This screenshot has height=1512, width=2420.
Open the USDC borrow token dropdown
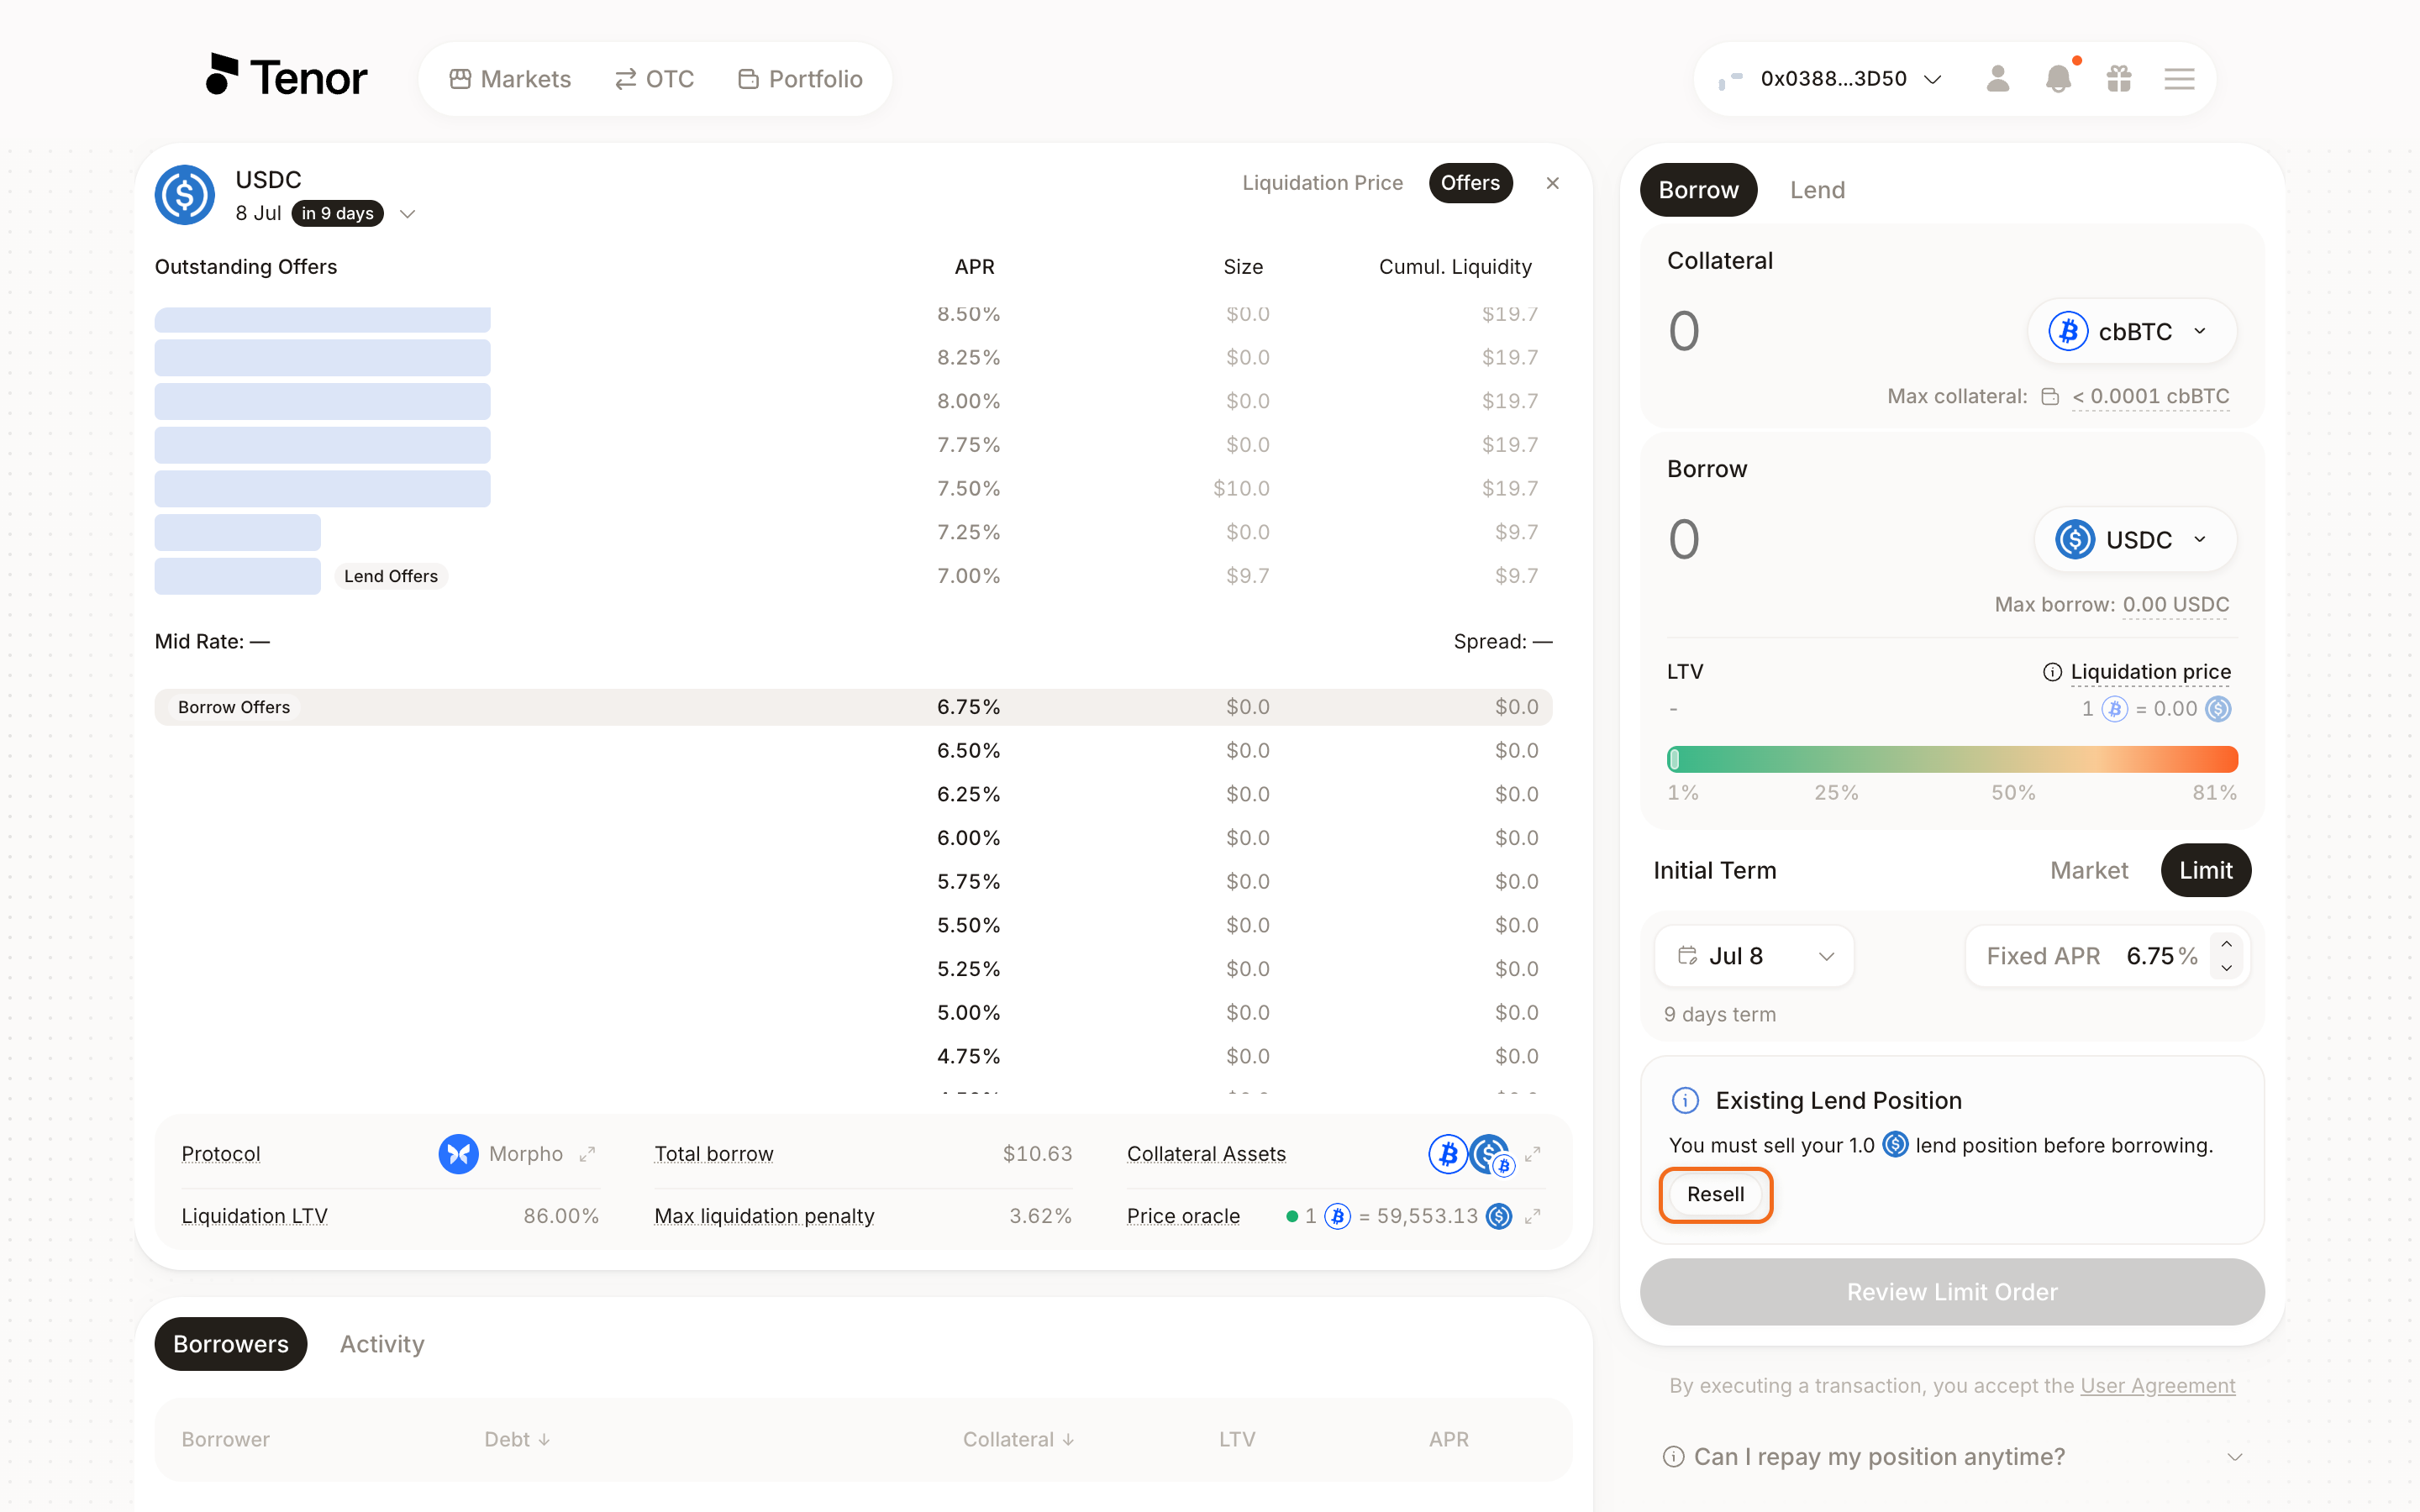pos(2135,540)
